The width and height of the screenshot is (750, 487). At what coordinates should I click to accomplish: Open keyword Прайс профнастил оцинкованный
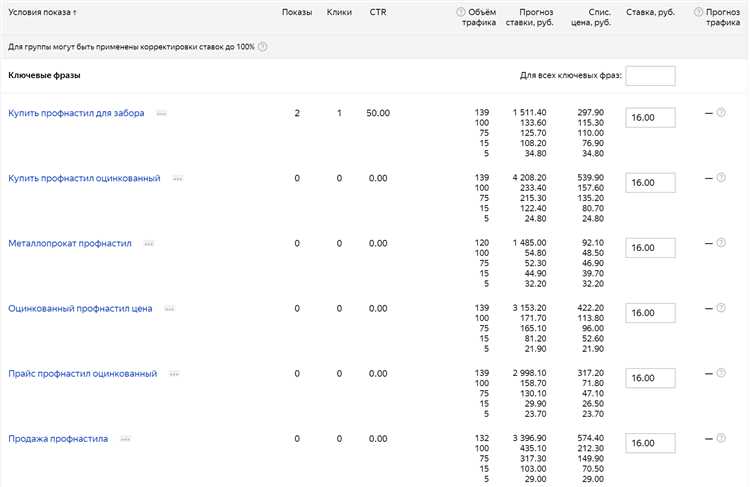point(82,373)
